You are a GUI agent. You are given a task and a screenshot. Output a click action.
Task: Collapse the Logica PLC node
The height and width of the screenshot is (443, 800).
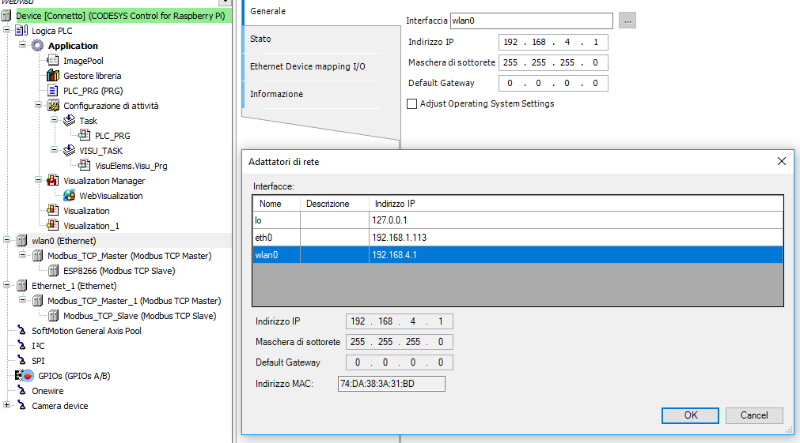[6, 30]
